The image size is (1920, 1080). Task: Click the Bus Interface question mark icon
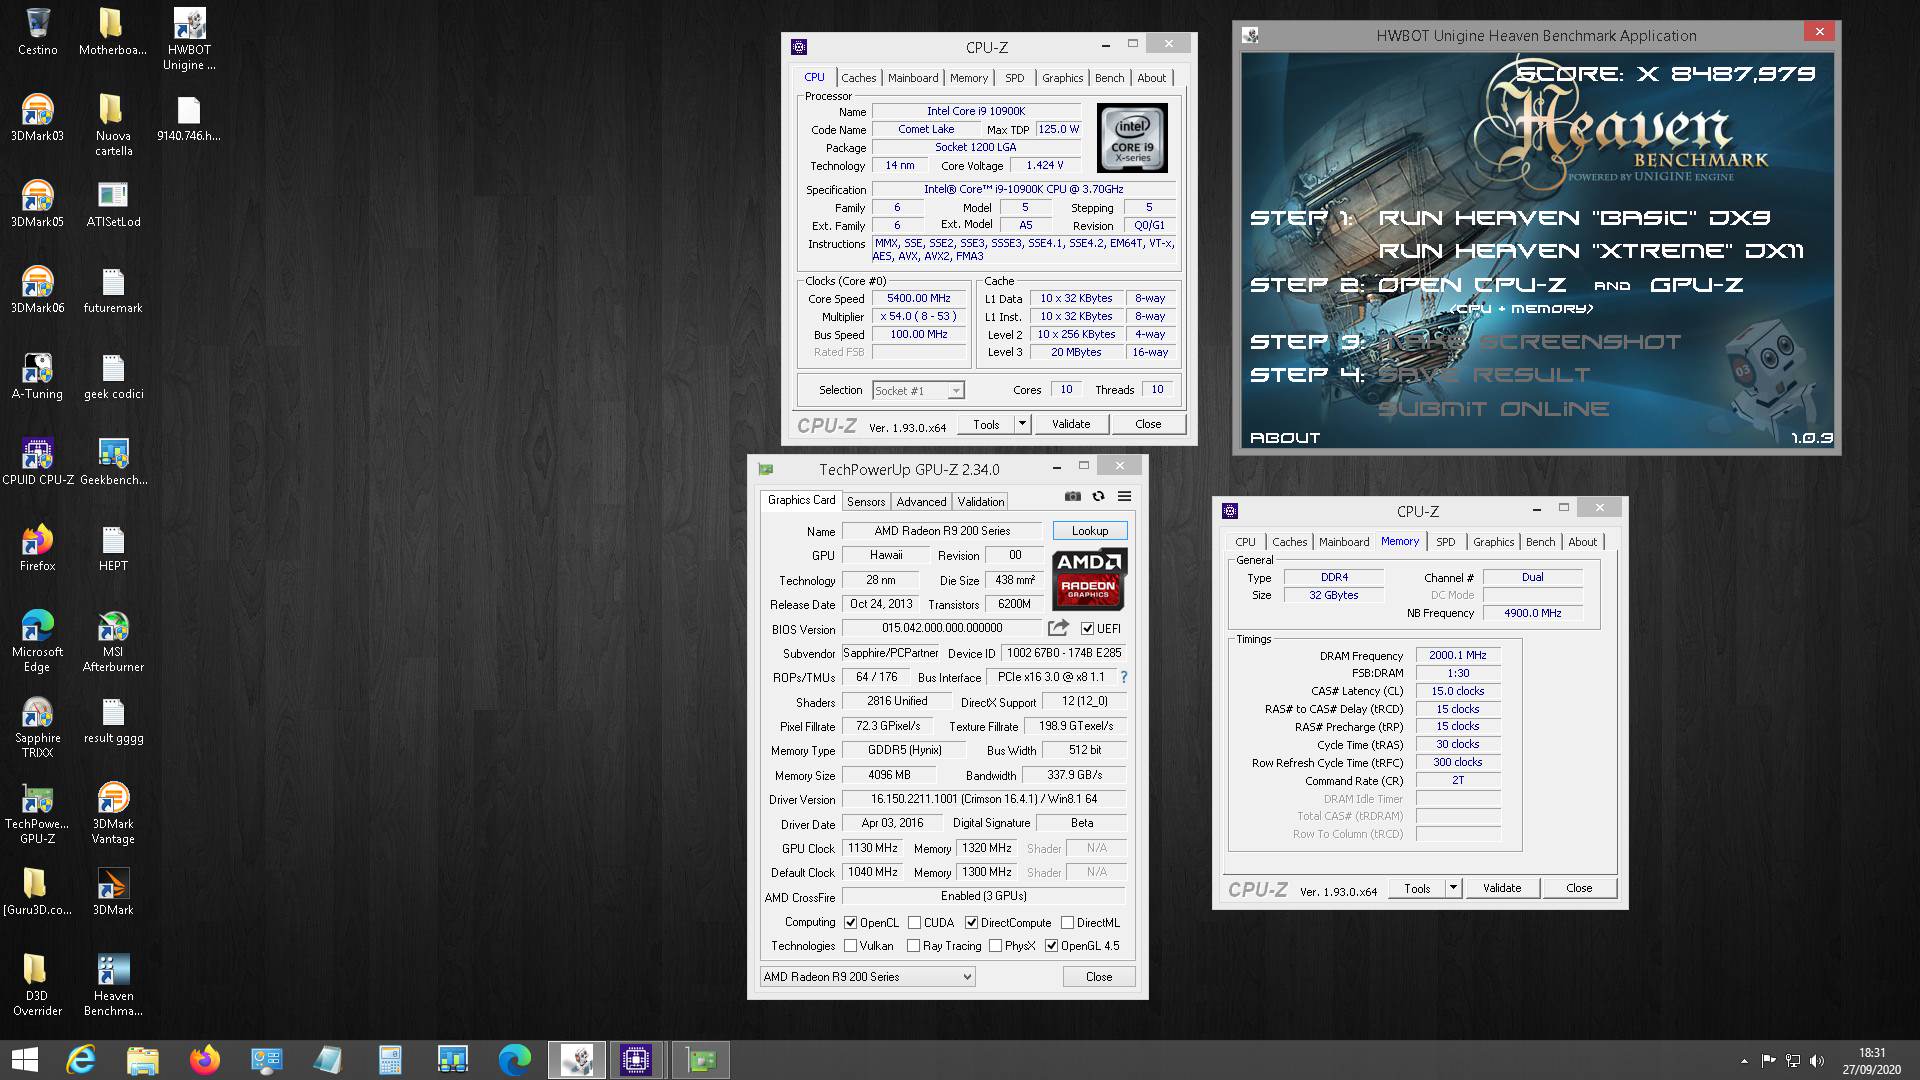pyautogui.click(x=1124, y=677)
